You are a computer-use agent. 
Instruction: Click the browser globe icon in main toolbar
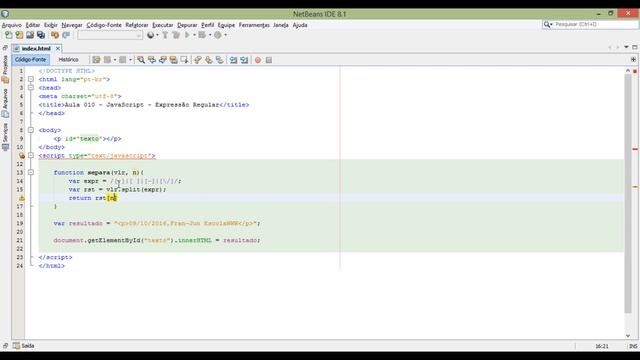click(151, 35)
